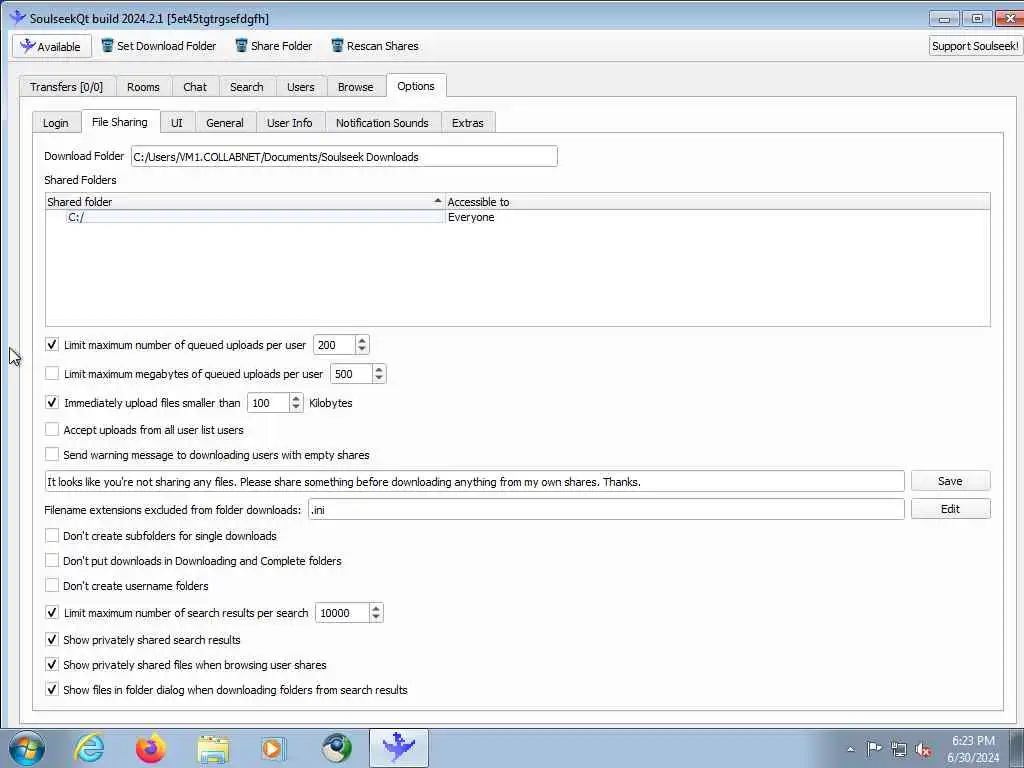The width and height of the screenshot is (1024, 768).
Task: Open Windows Explorer from the taskbar
Action: (x=213, y=749)
